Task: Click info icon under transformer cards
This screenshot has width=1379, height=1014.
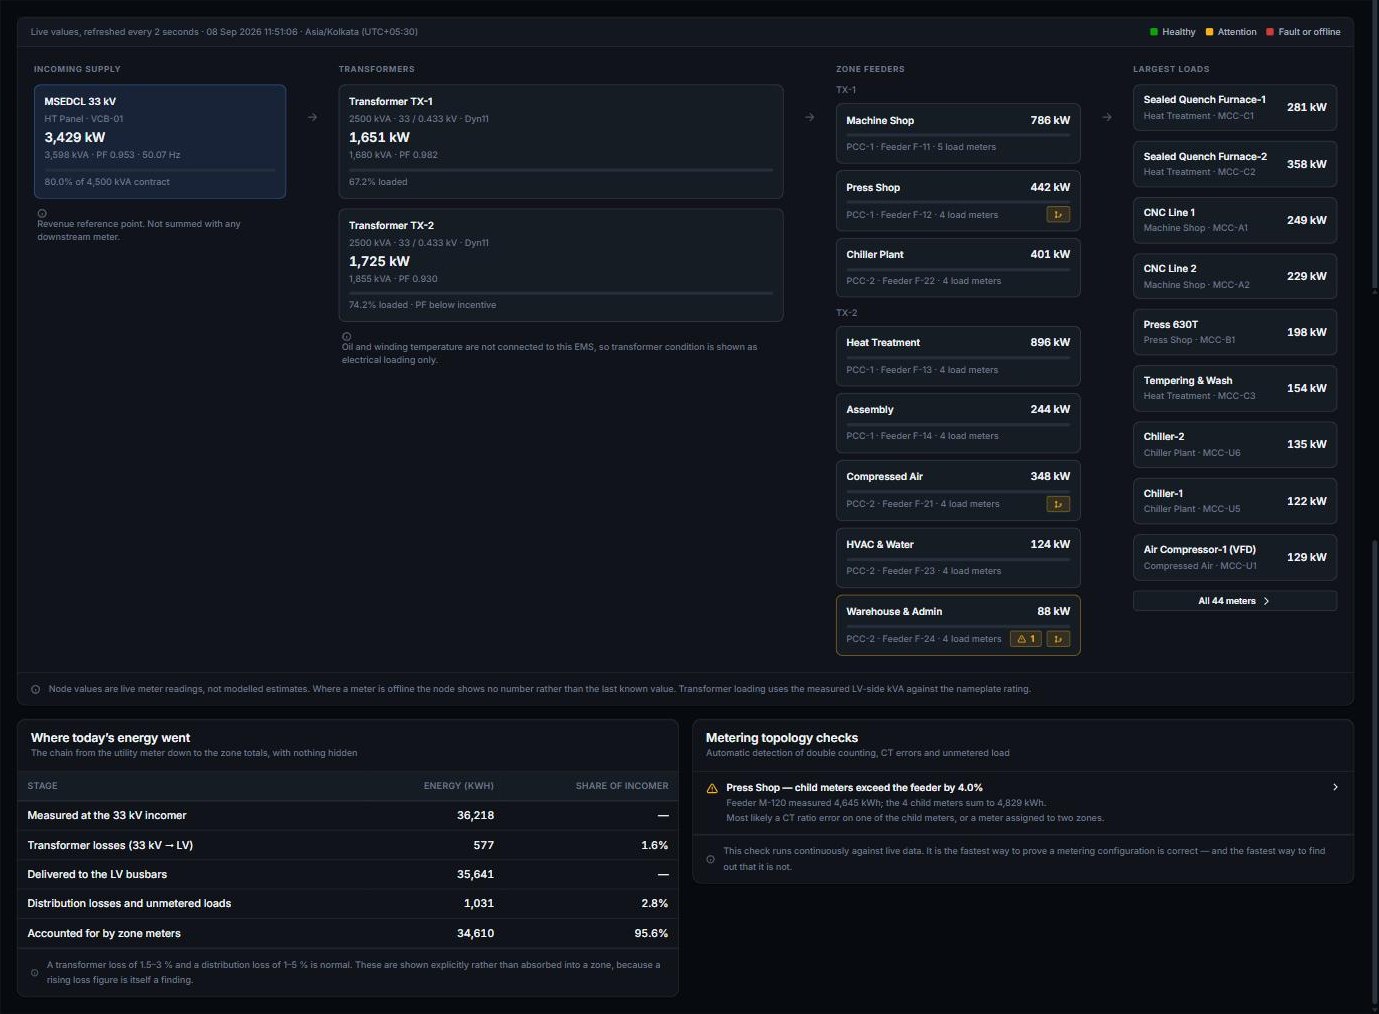Action: (347, 337)
